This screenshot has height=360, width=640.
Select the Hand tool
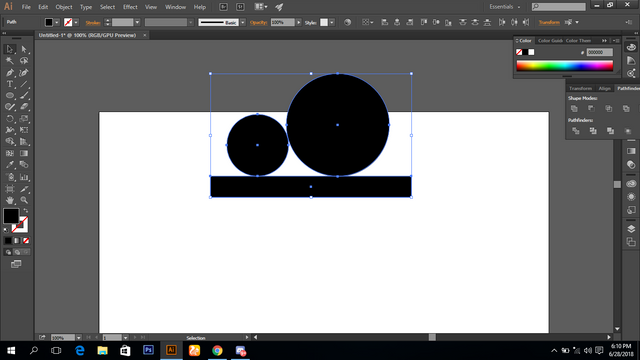click(x=10, y=200)
